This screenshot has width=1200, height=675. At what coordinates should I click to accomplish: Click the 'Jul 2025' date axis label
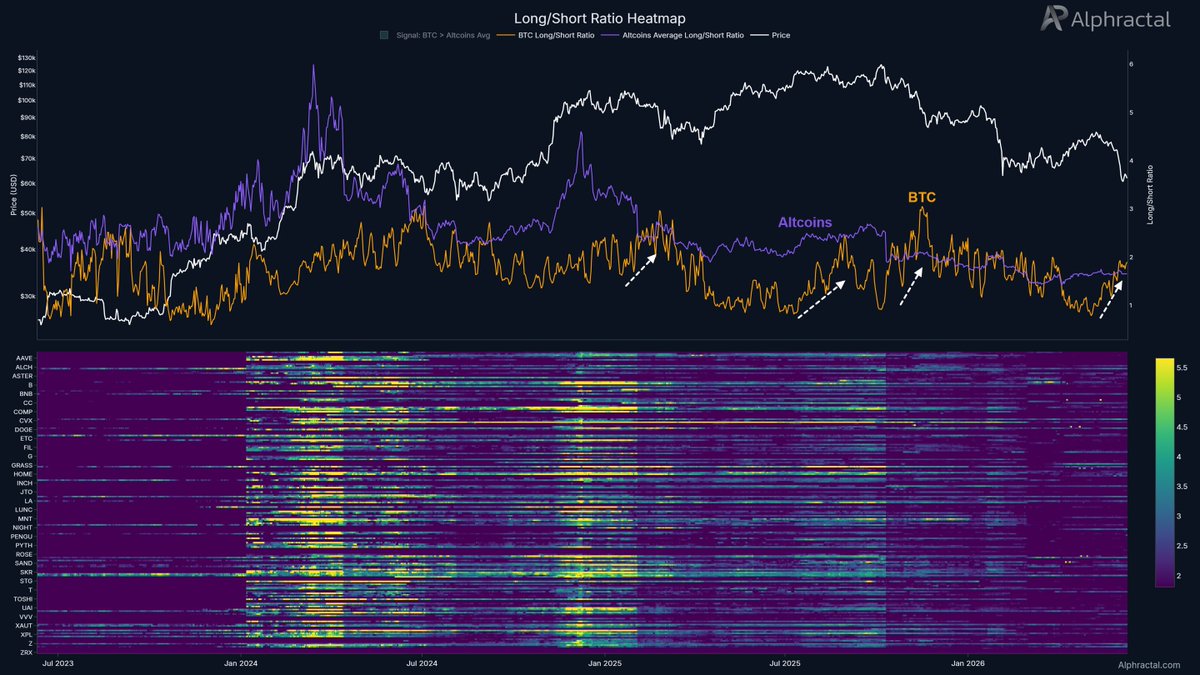(785, 662)
